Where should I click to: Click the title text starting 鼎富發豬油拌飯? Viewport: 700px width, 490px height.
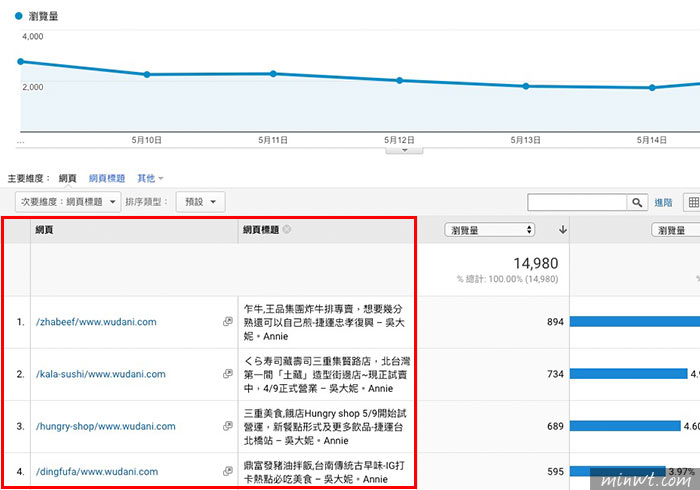coord(324,472)
